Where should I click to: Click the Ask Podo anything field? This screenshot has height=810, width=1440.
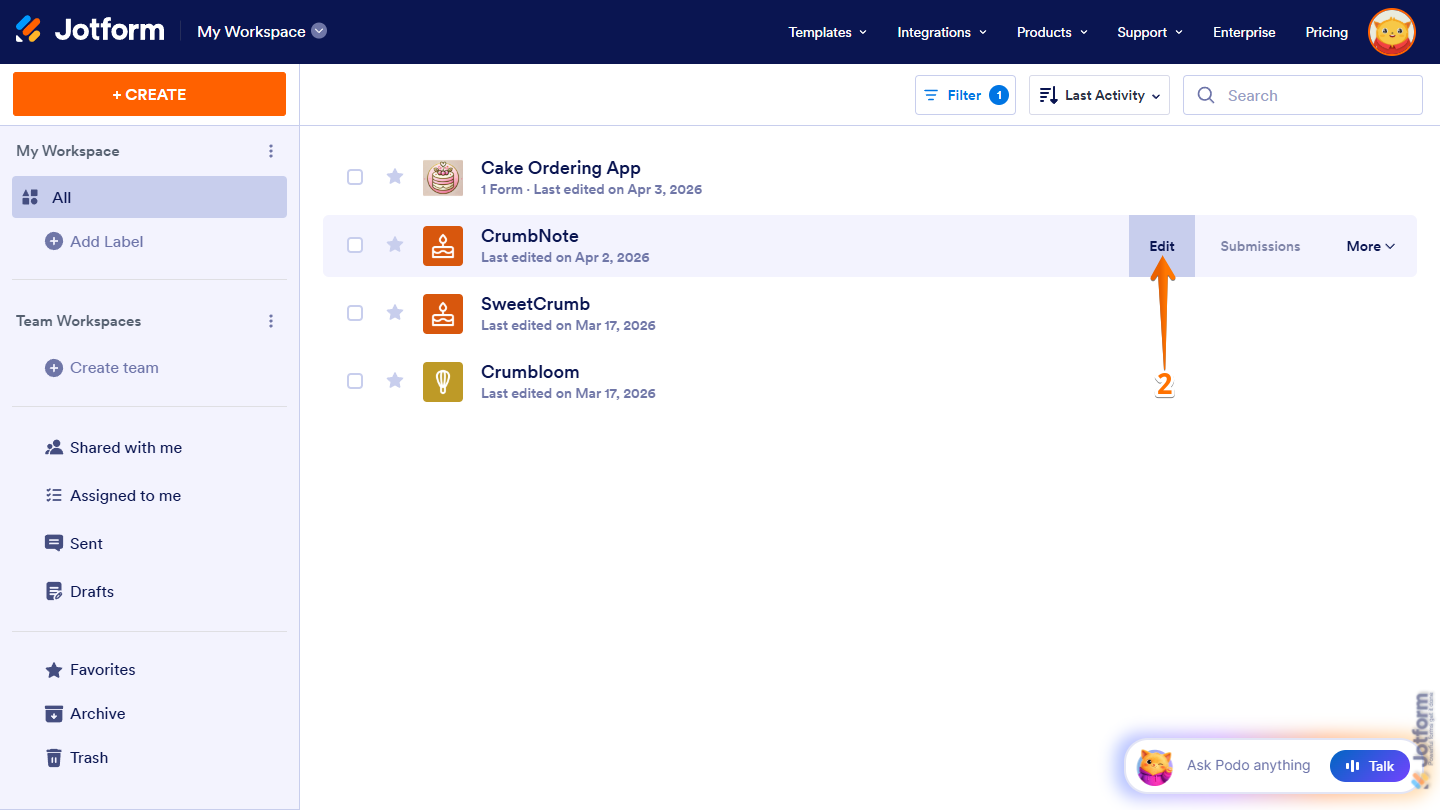coord(1248,765)
